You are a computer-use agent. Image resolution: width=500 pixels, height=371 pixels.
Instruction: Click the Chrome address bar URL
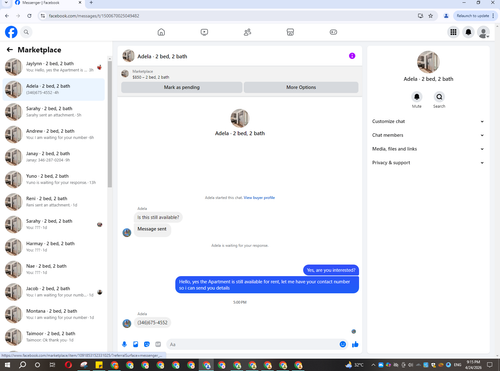[94, 16]
